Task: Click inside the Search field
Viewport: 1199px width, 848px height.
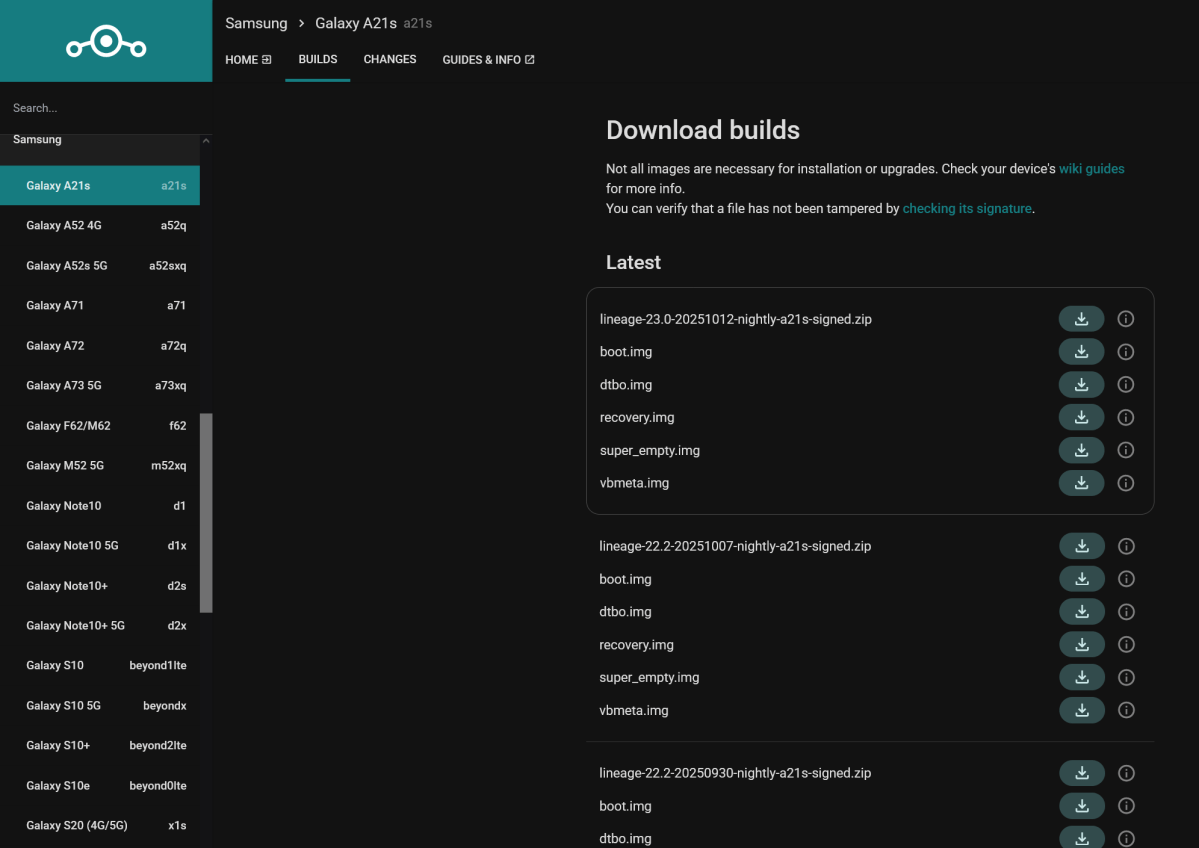Action: click(100, 107)
